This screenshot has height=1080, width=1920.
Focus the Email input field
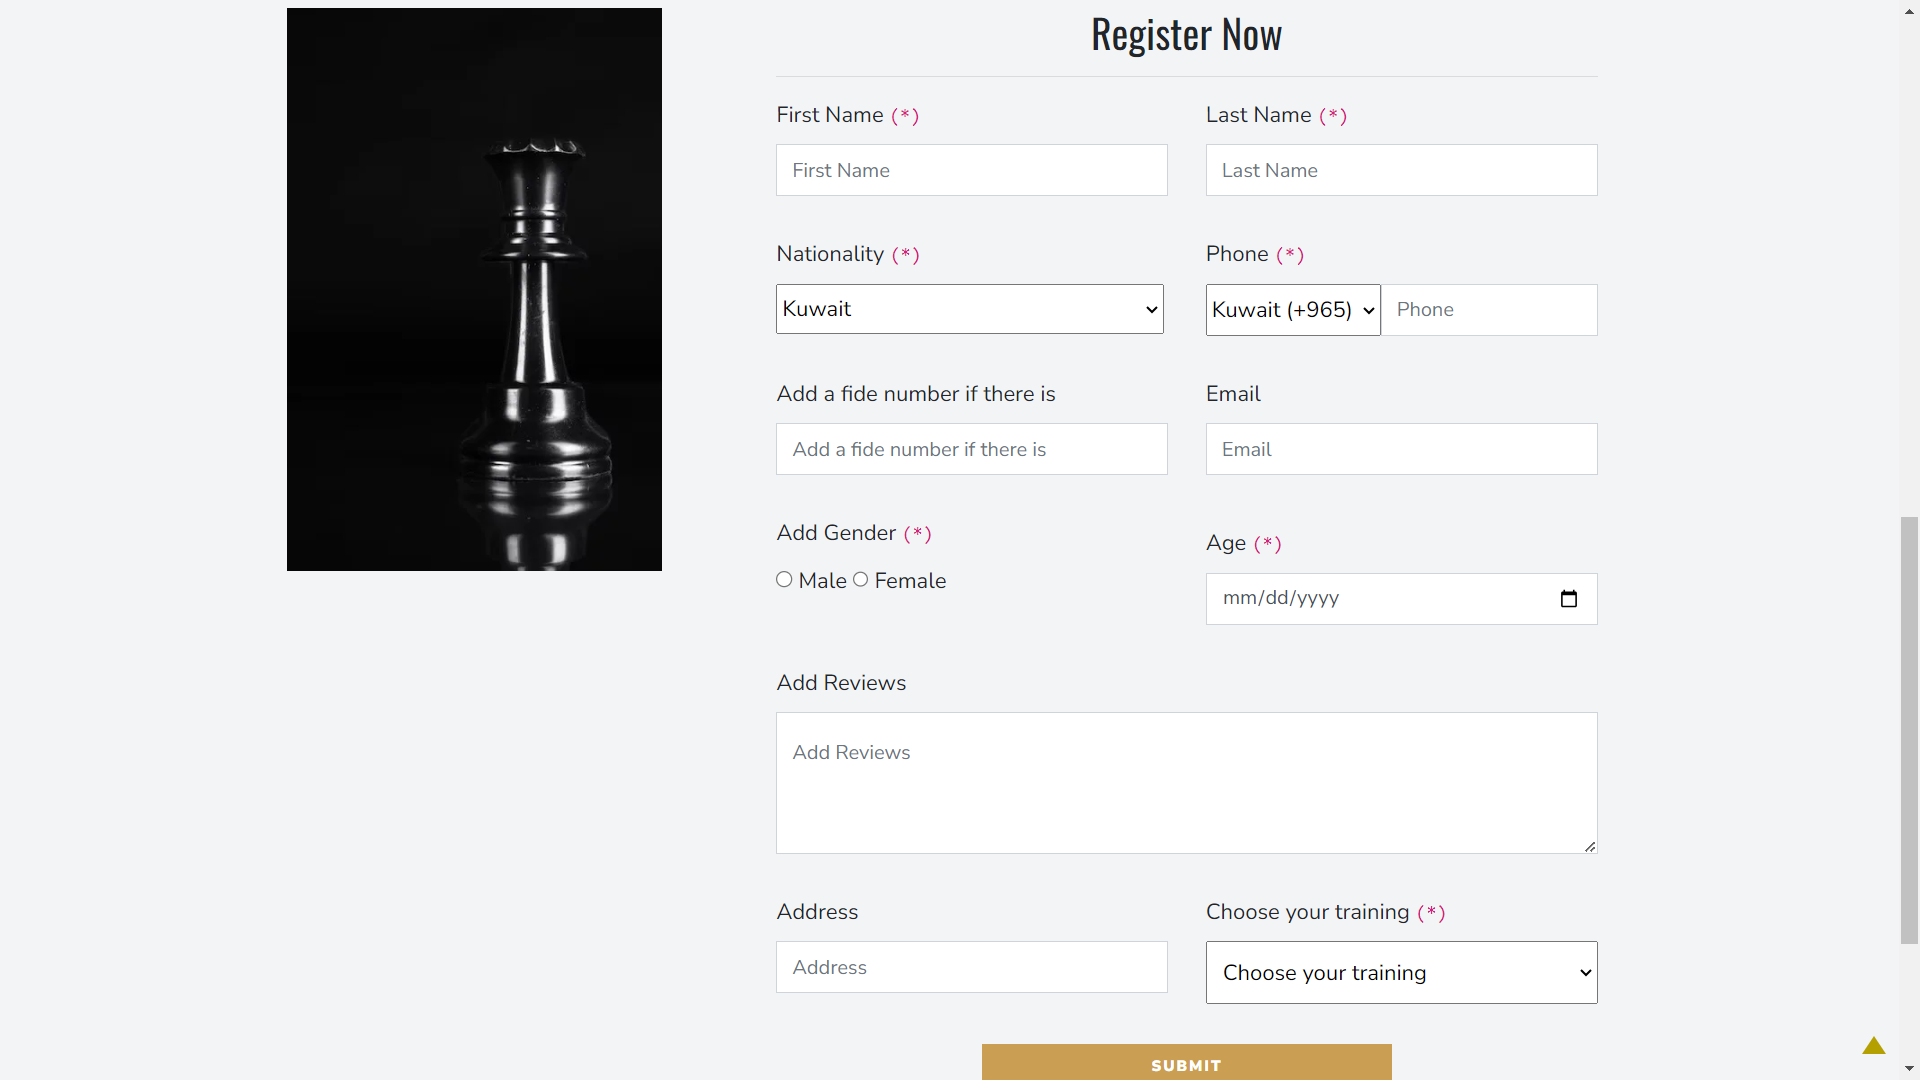point(1400,449)
